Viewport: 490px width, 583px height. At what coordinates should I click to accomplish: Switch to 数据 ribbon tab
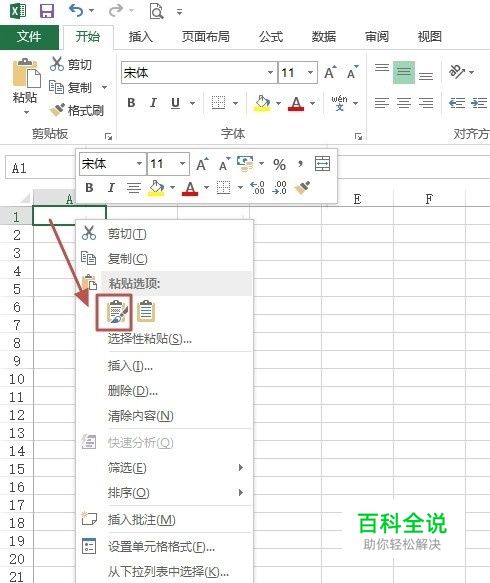324,37
